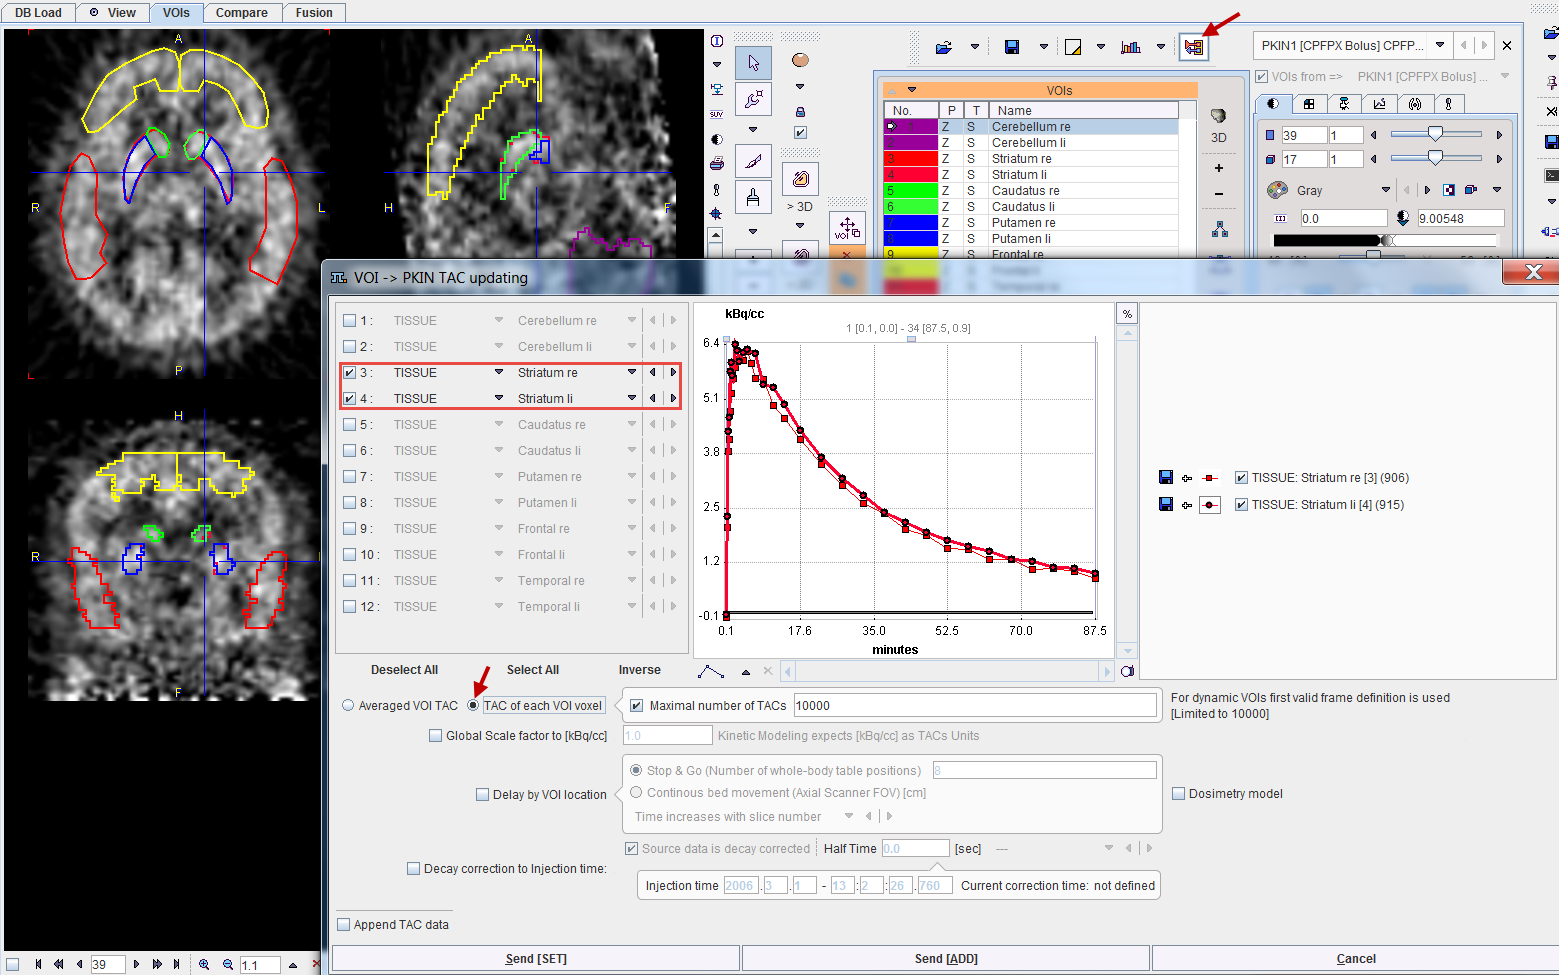Click the move VOI crosshair tool

pos(847,228)
